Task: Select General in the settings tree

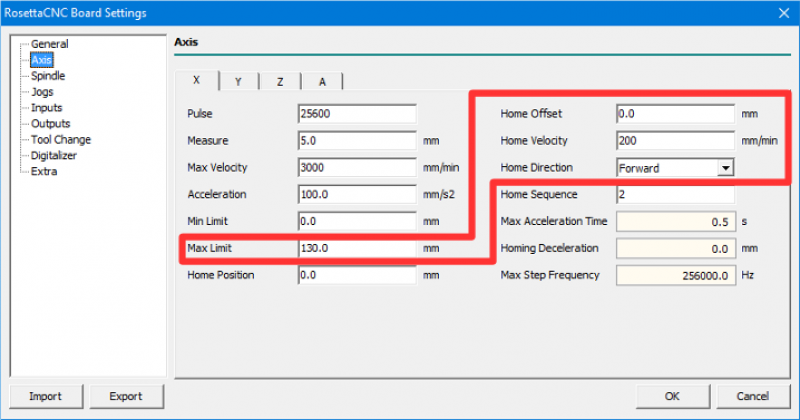Action: pos(49,44)
